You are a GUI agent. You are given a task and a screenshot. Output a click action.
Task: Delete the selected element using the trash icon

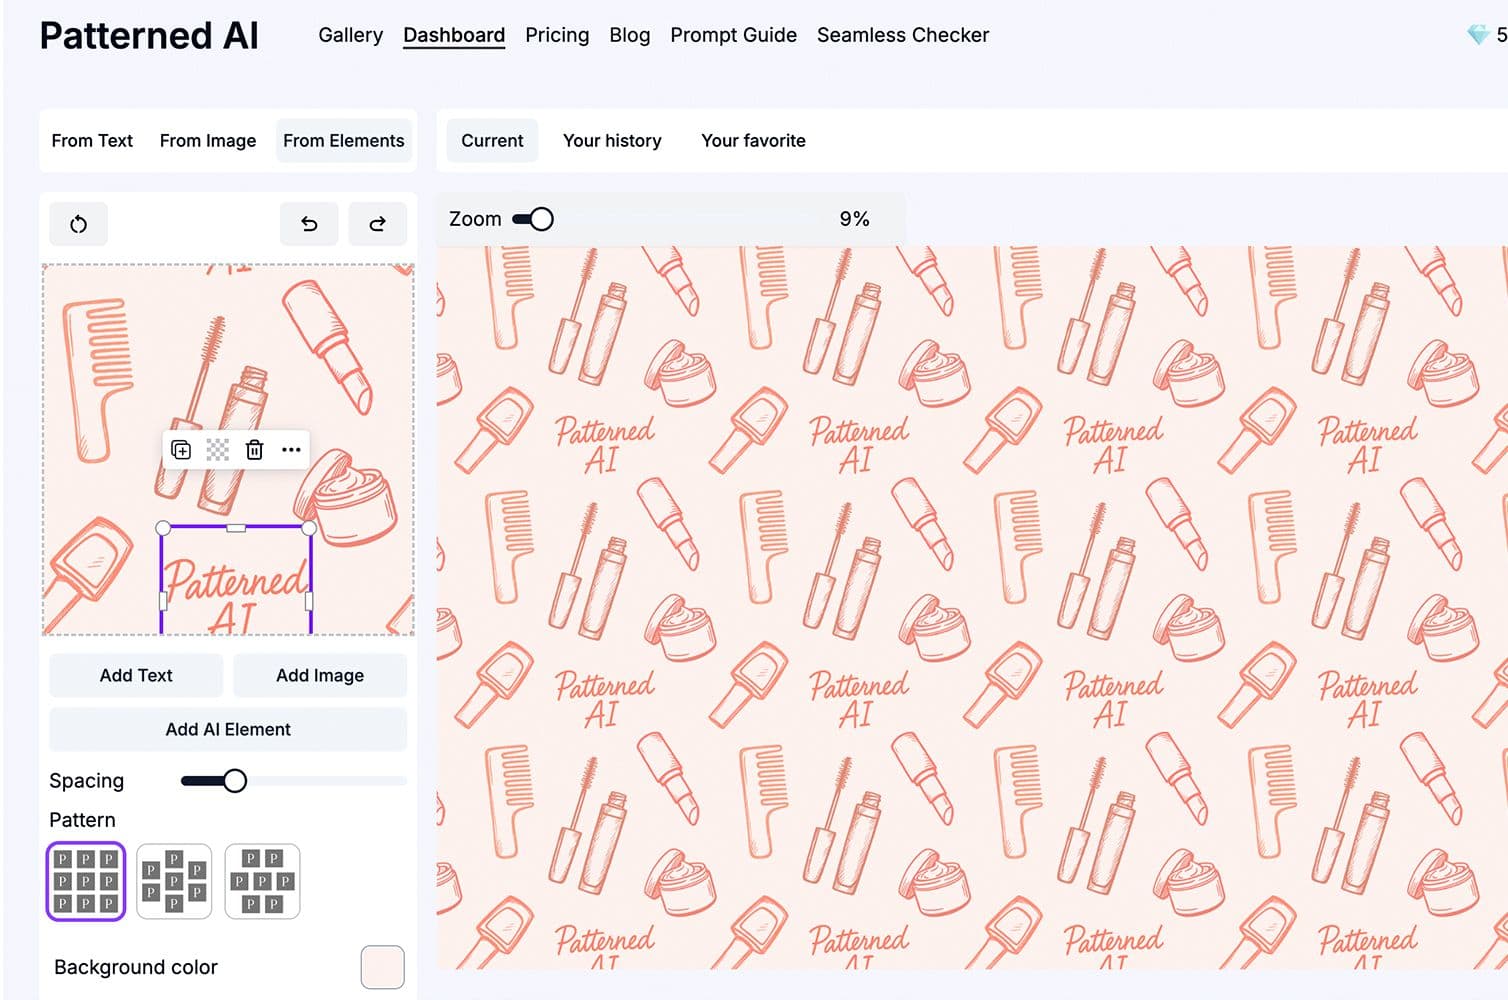254,450
